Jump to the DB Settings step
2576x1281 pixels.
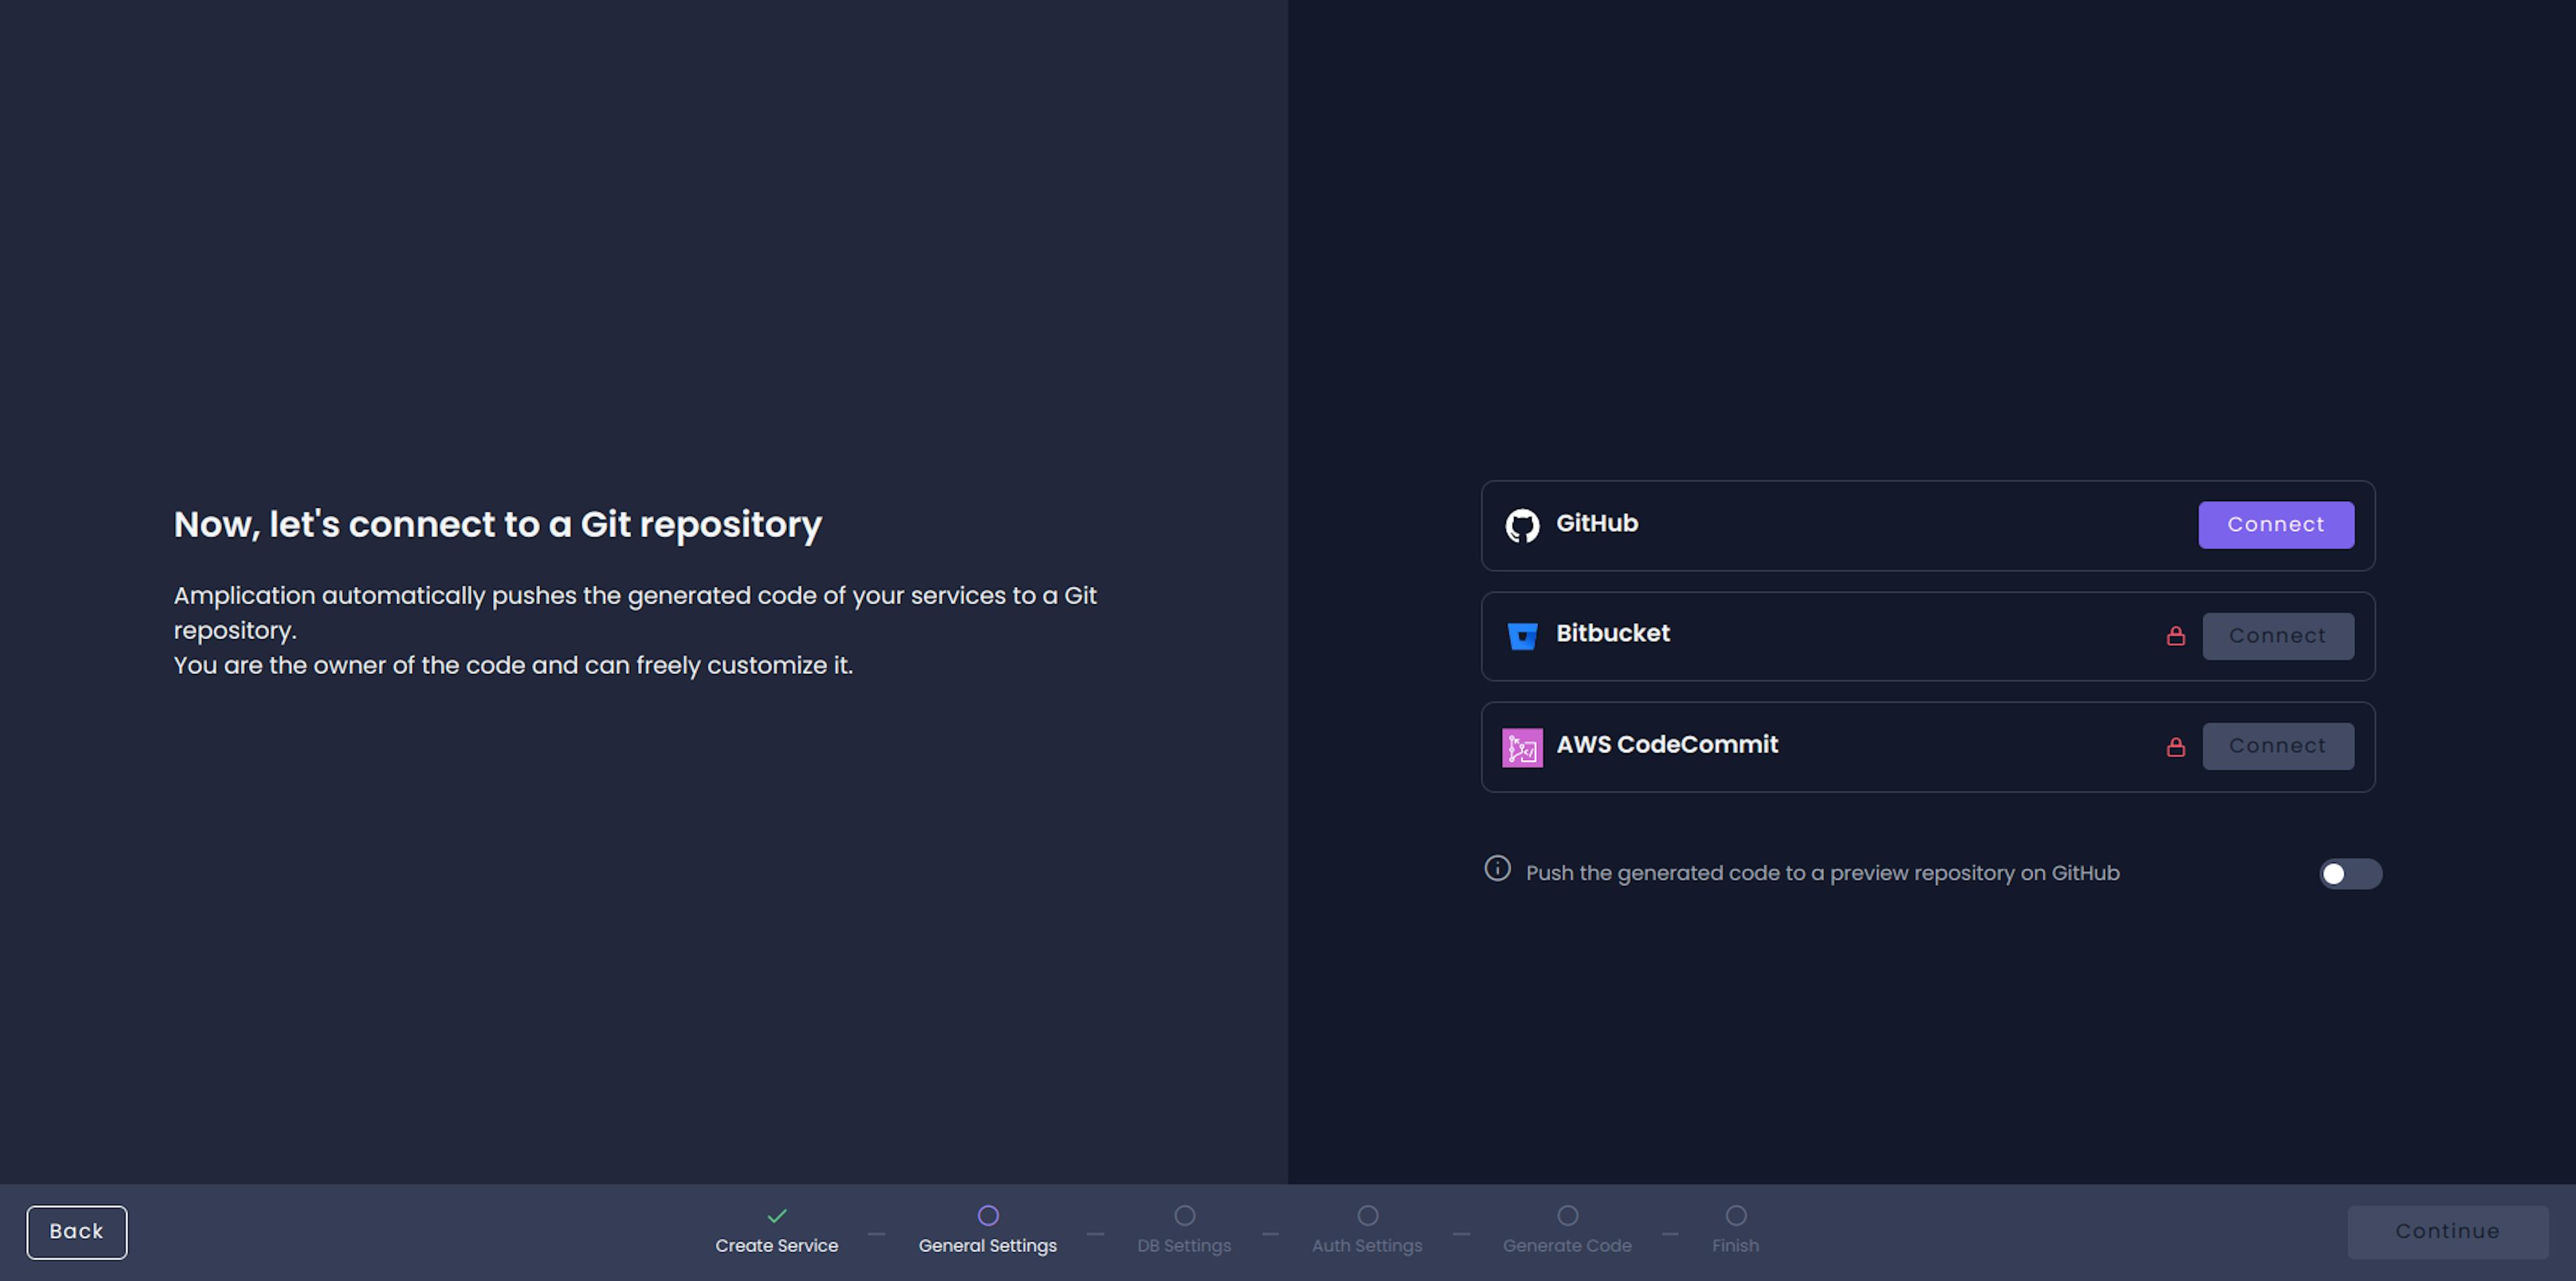(x=1184, y=1230)
